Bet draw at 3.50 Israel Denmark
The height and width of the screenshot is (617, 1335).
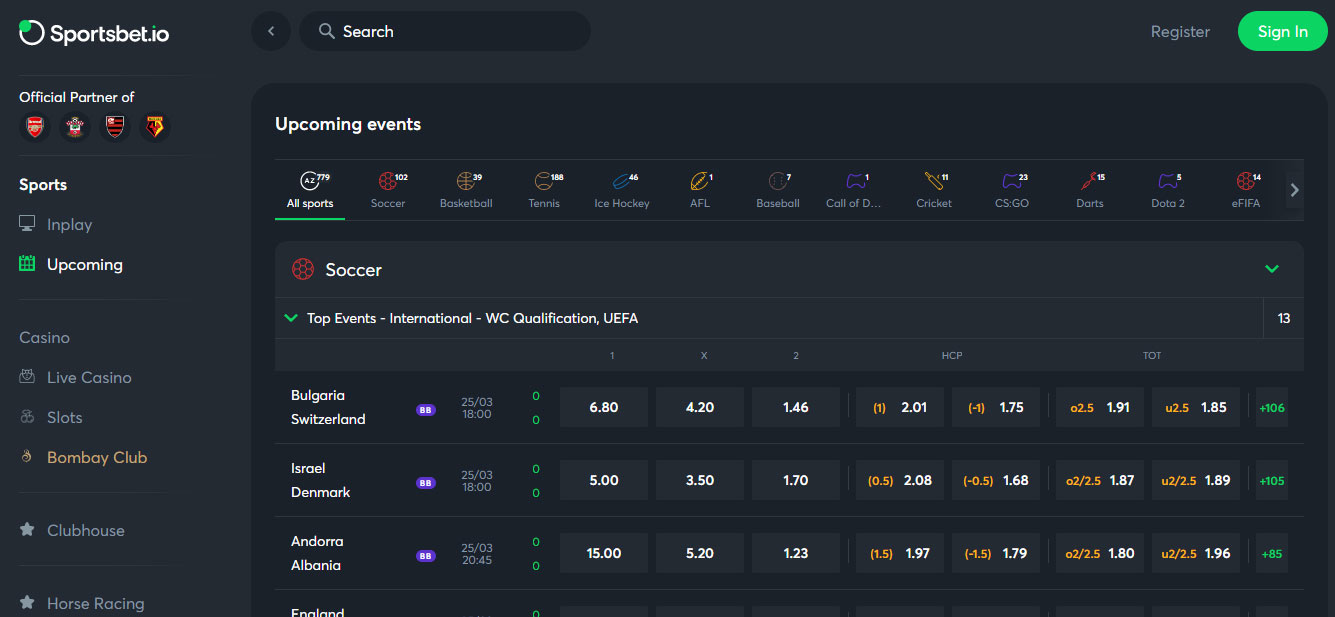coord(700,480)
